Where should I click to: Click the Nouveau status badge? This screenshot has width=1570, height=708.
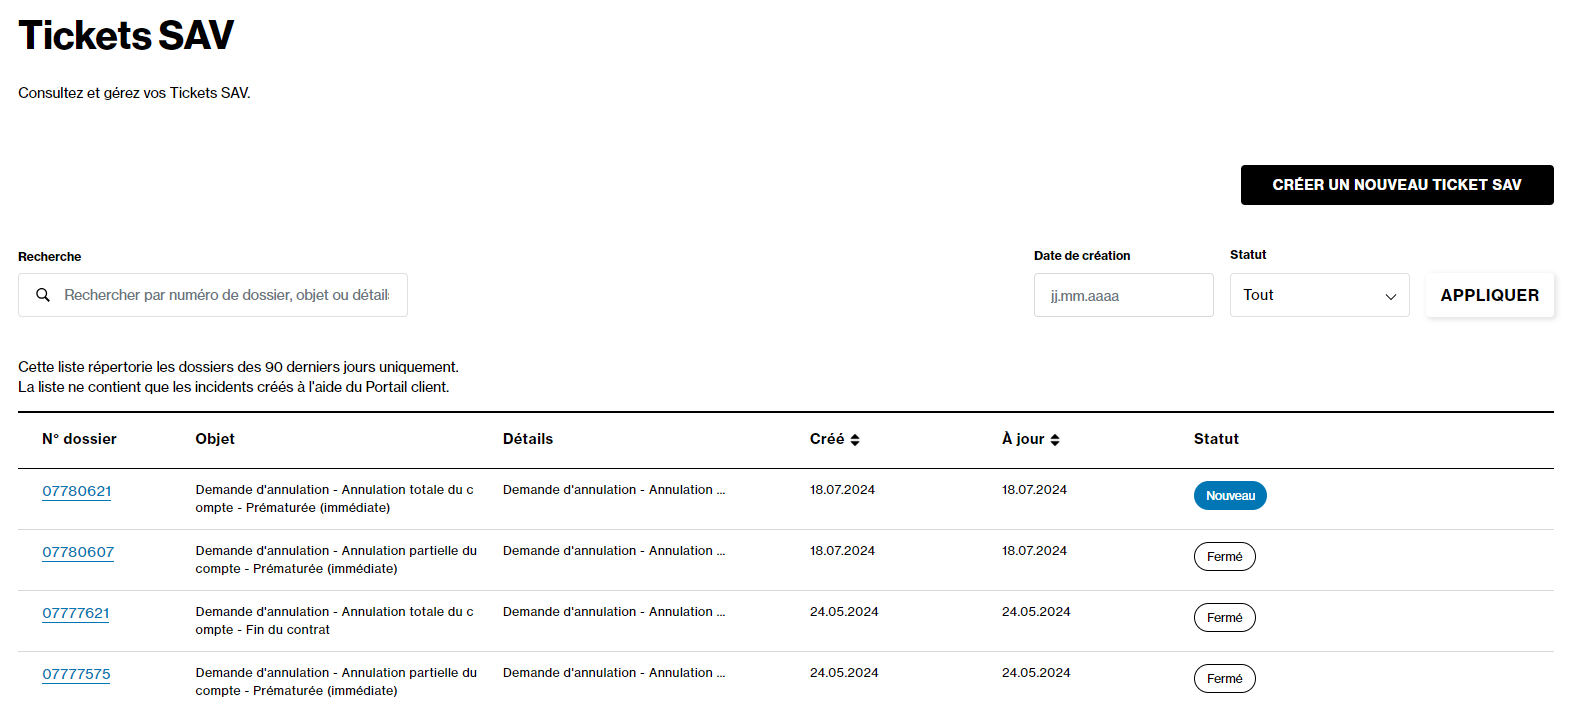pyautogui.click(x=1230, y=496)
